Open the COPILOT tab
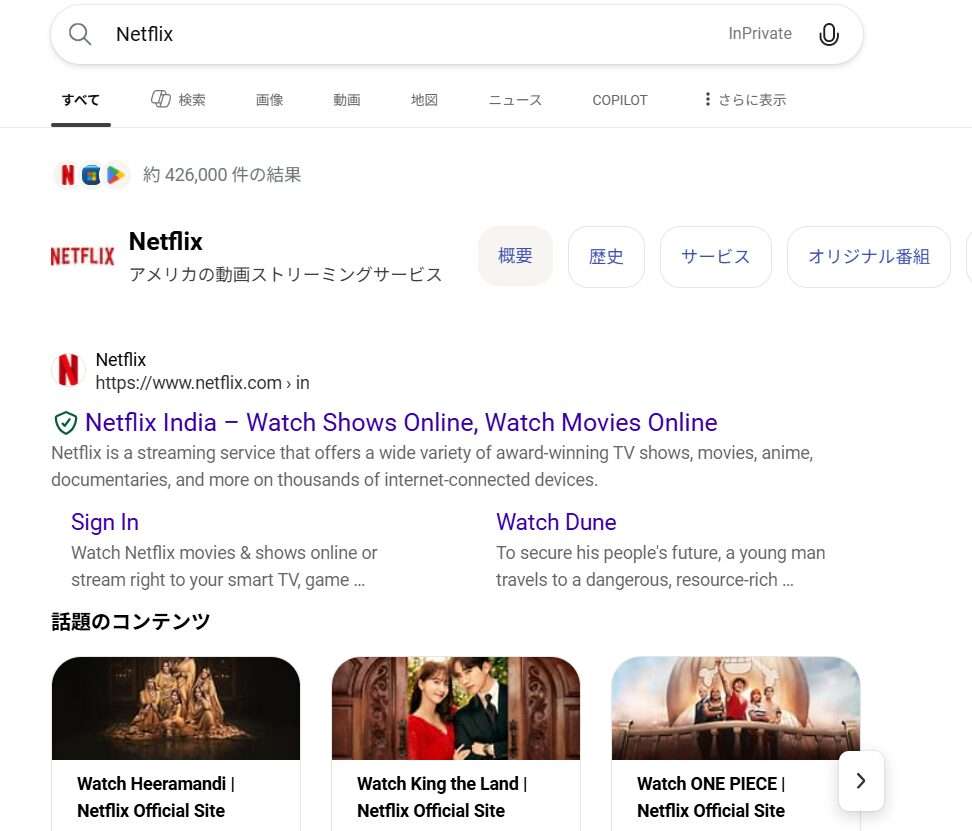972x831 pixels. (620, 100)
